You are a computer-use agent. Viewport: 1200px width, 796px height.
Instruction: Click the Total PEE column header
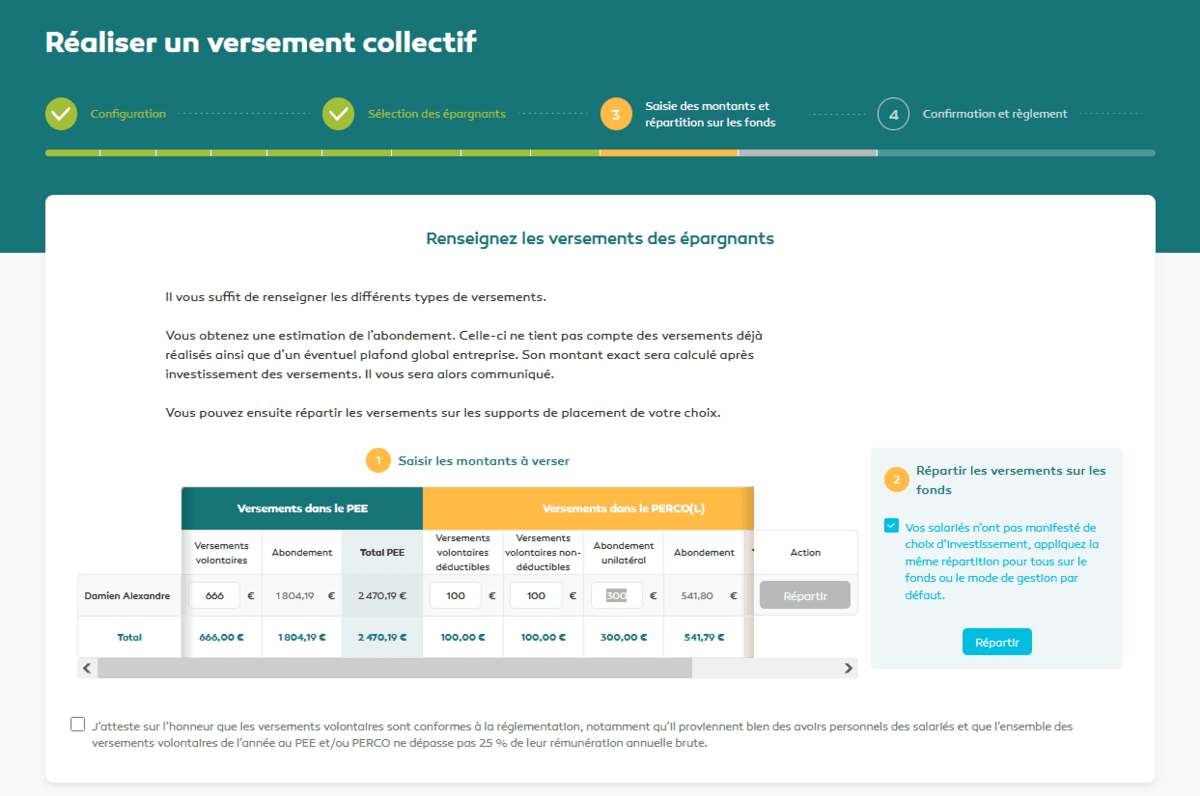pos(382,552)
